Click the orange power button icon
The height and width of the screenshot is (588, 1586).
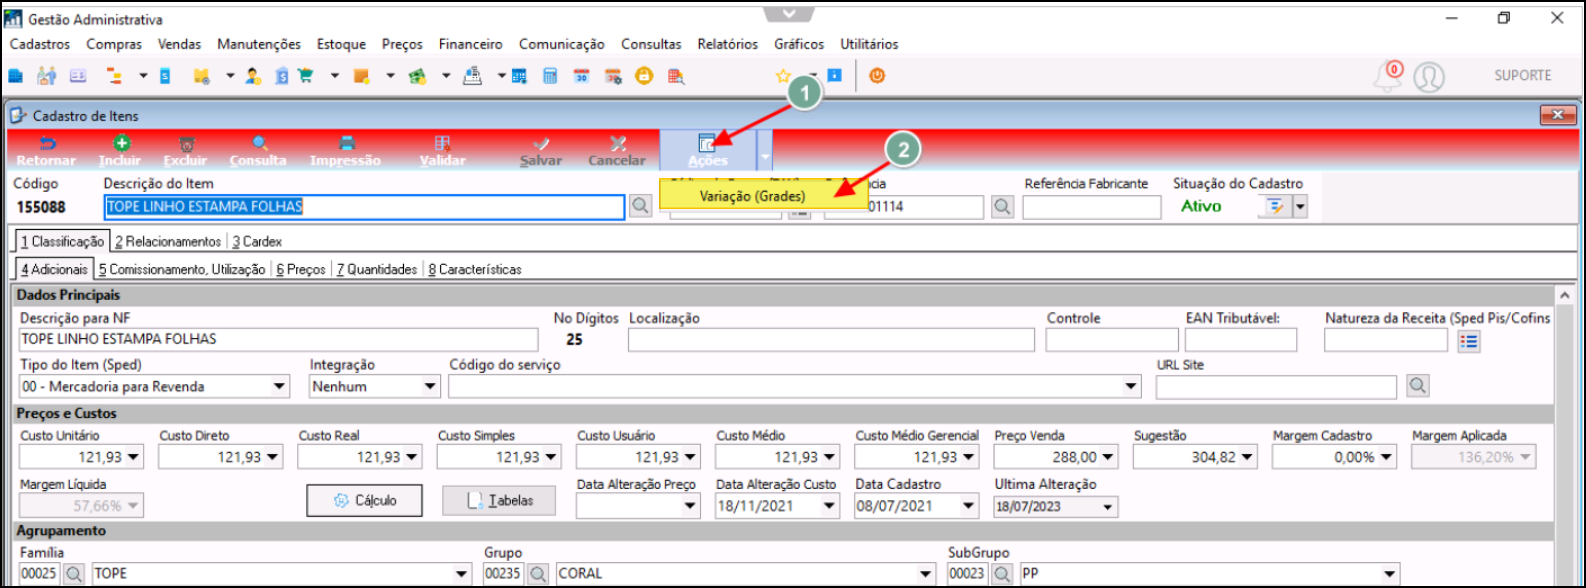pos(877,75)
